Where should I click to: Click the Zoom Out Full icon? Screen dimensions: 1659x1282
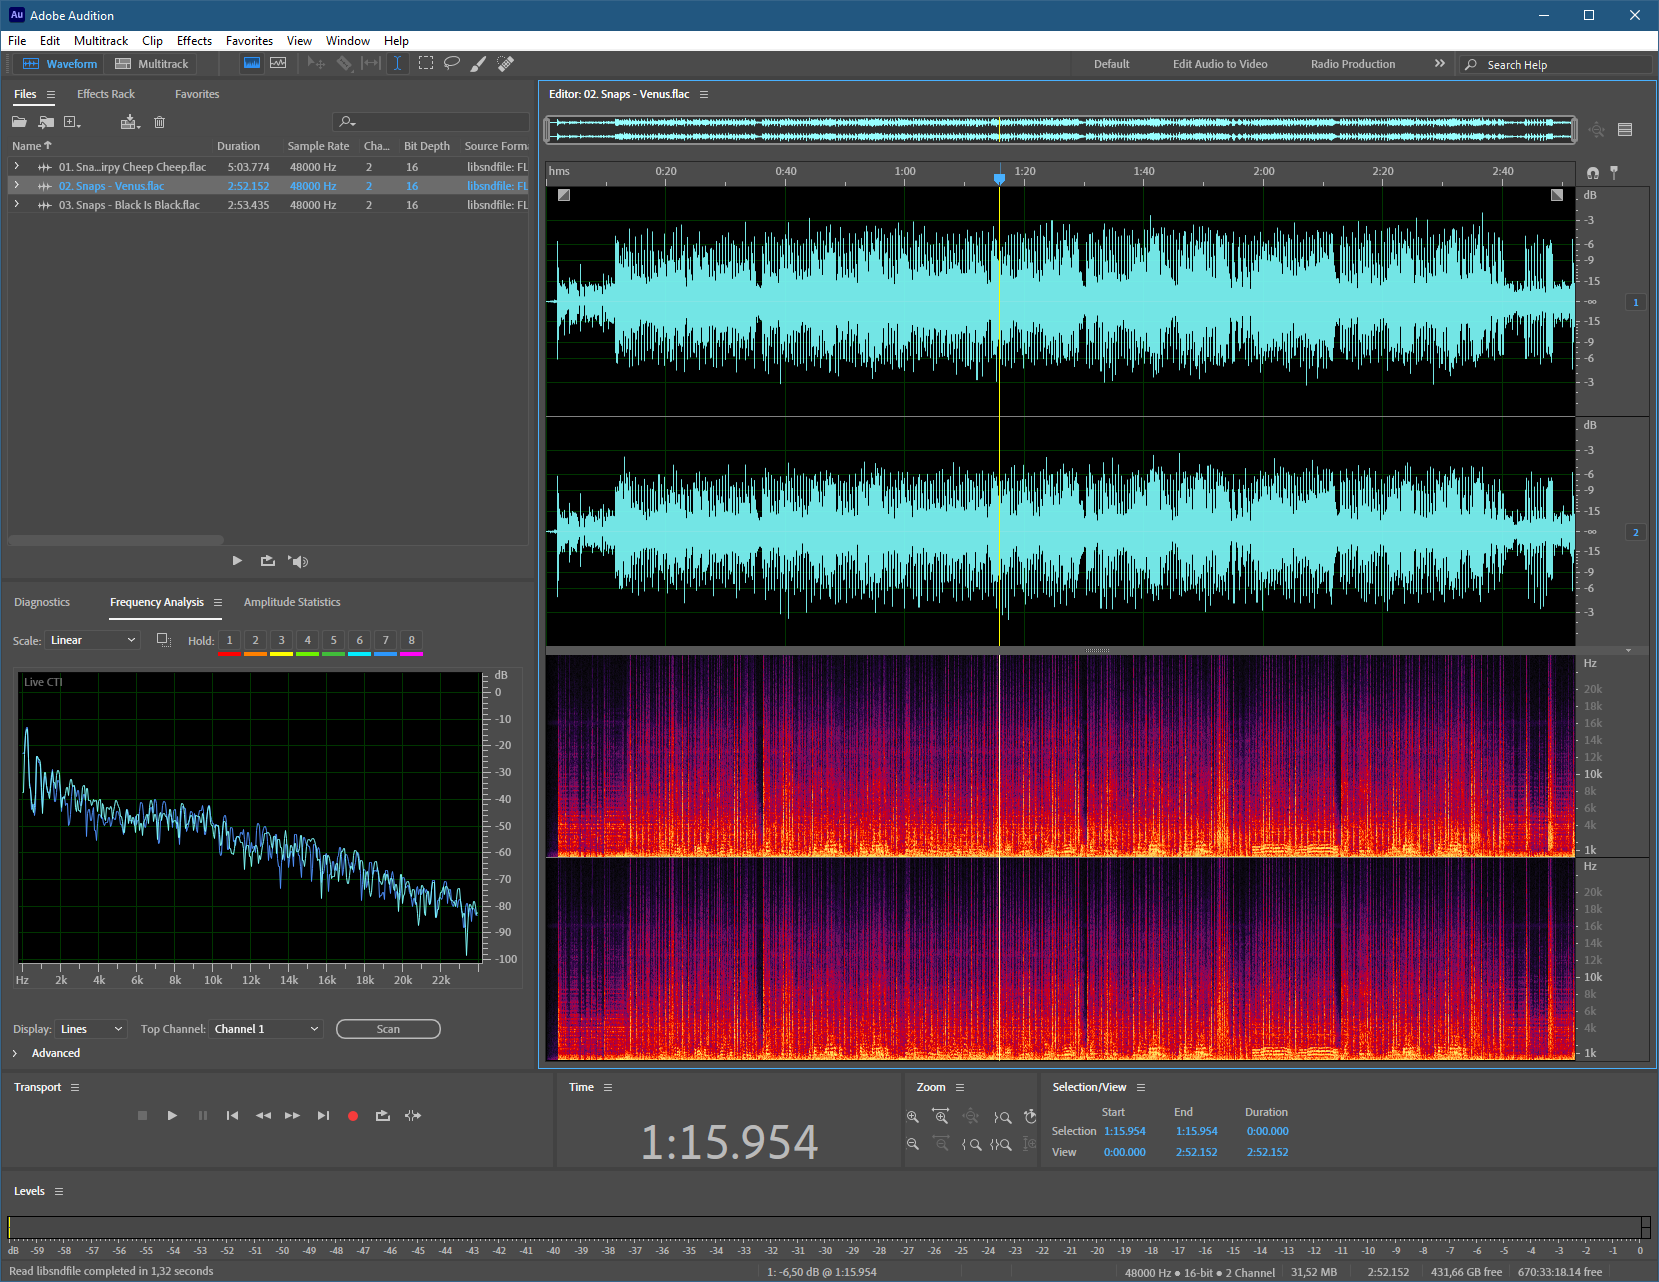click(x=970, y=1116)
